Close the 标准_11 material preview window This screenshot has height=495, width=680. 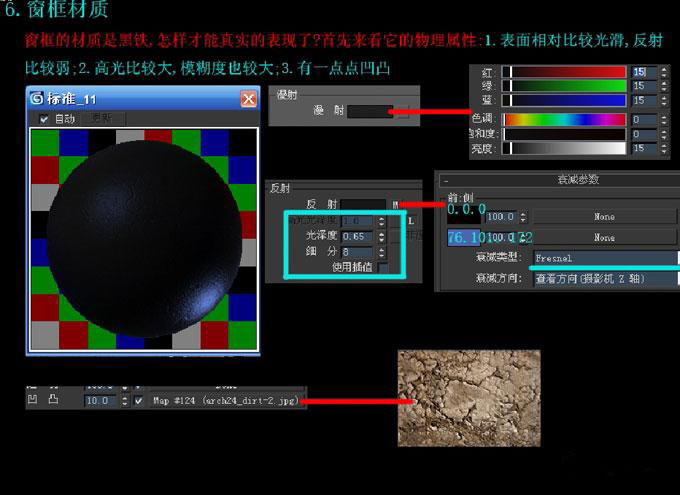[248, 99]
